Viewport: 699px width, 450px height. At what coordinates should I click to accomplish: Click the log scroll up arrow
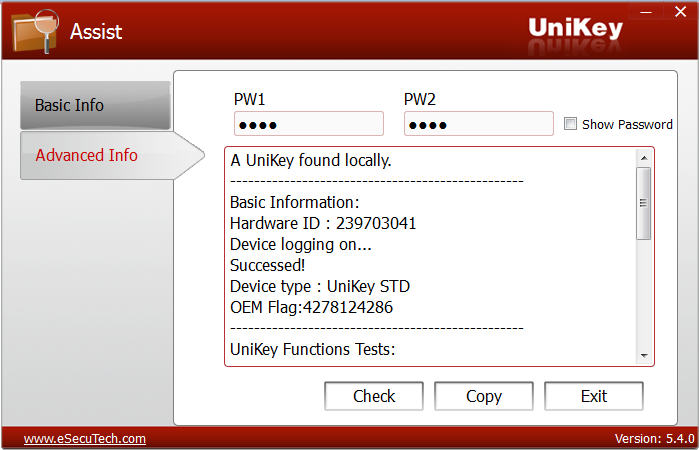pos(644,158)
